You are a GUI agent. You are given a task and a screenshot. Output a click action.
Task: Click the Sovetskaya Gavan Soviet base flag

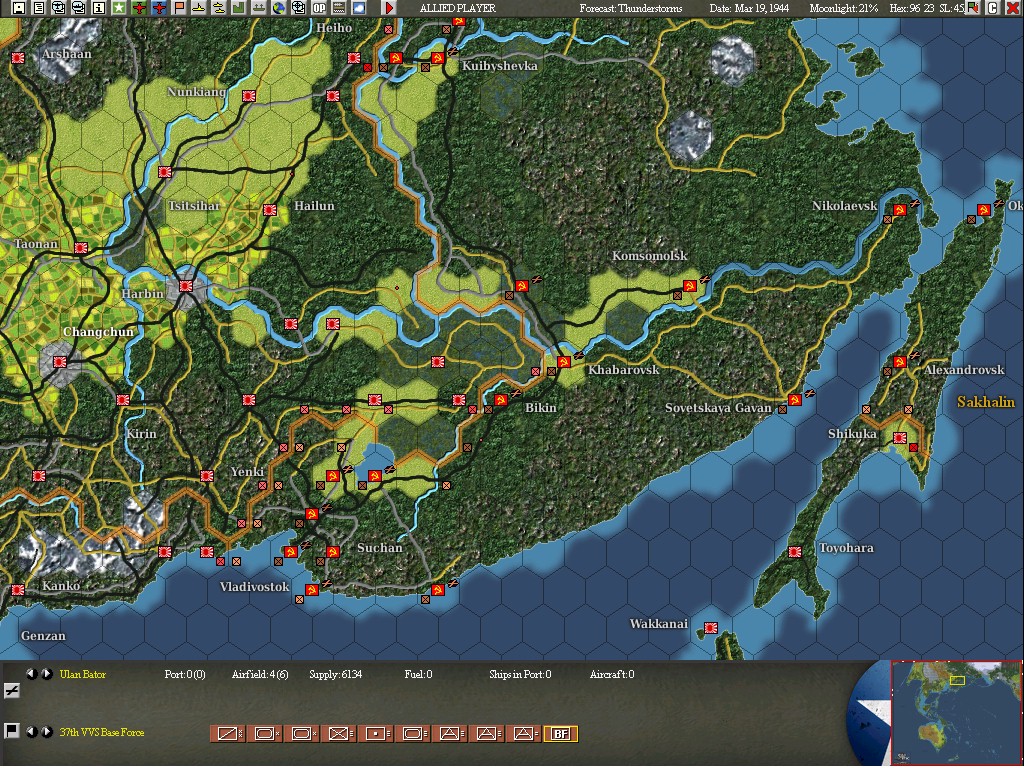(x=794, y=400)
